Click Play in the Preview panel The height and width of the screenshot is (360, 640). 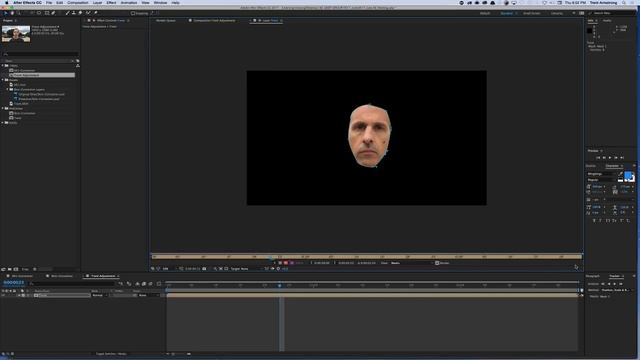click(x=610, y=158)
